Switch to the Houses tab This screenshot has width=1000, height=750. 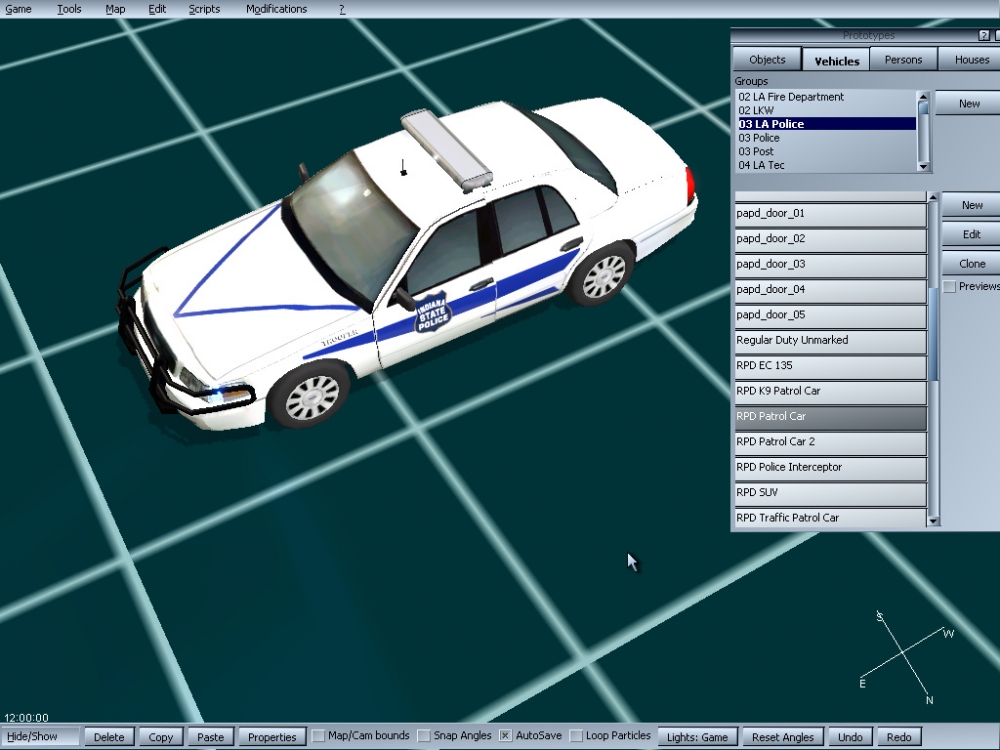tap(971, 59)
